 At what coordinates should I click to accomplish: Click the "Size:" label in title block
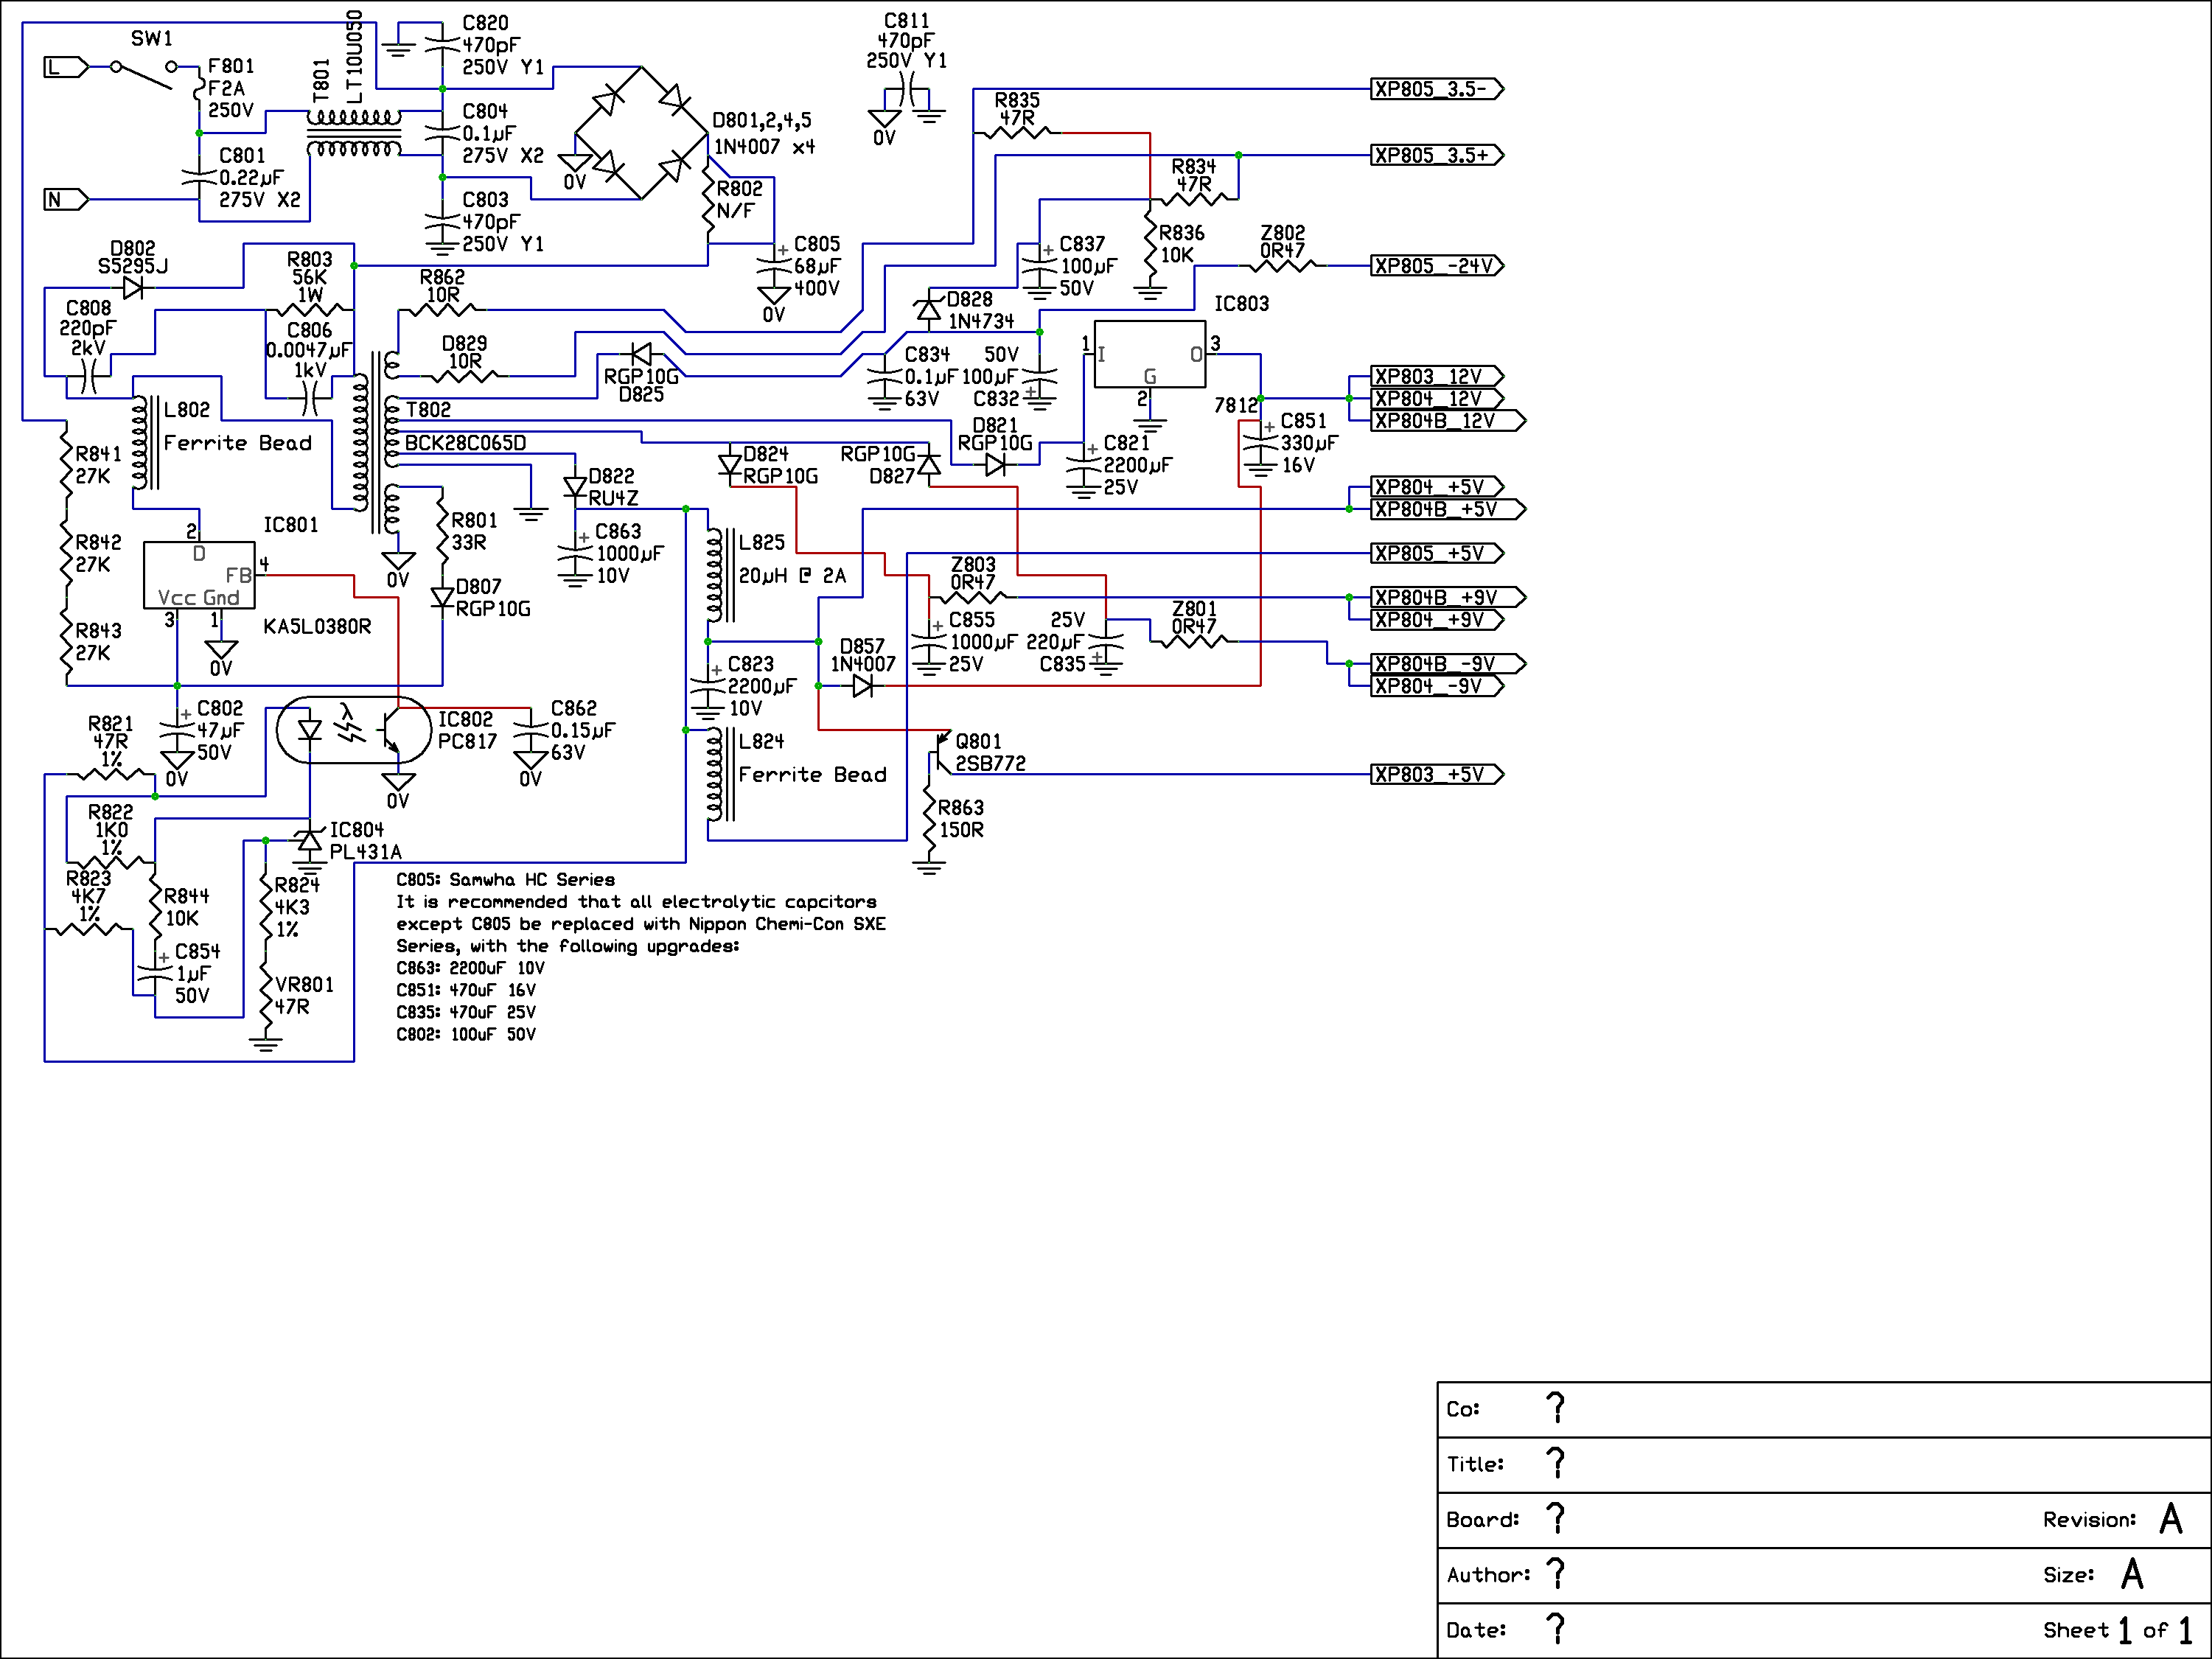(2068, 1576)
